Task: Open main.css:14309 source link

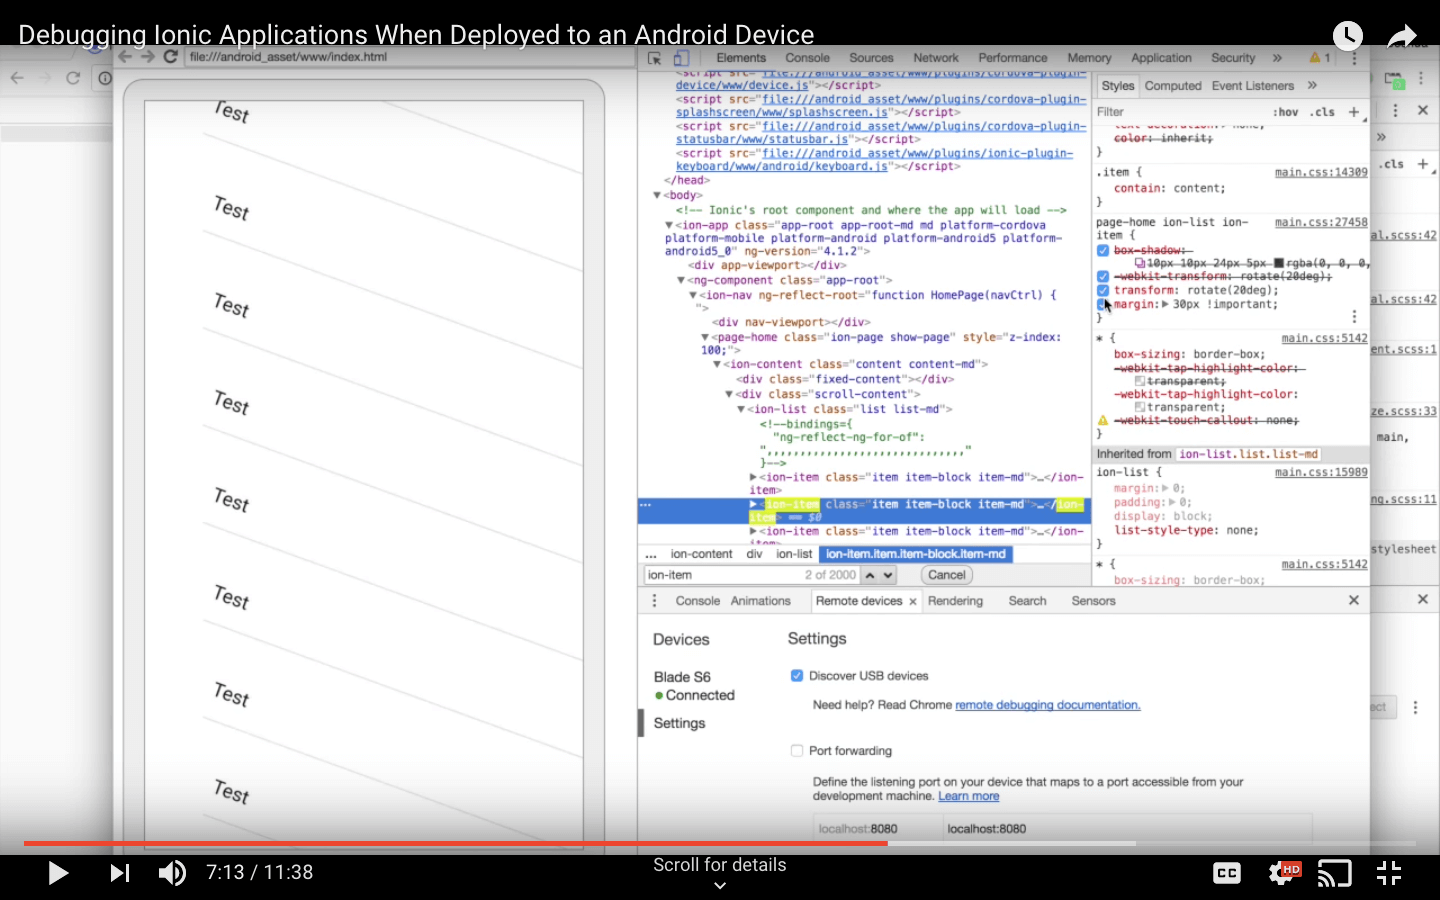Action: (1321, 173)
